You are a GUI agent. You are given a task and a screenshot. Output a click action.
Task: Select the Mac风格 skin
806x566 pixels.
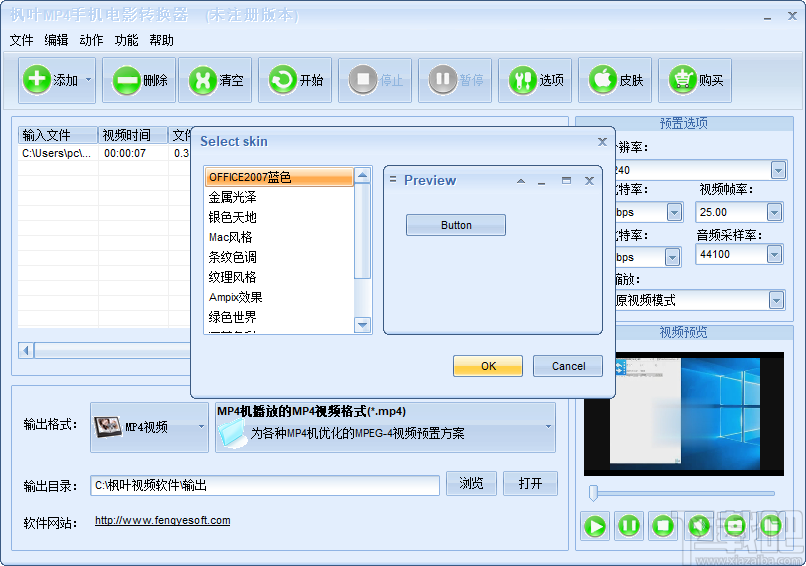coord(279,237)
